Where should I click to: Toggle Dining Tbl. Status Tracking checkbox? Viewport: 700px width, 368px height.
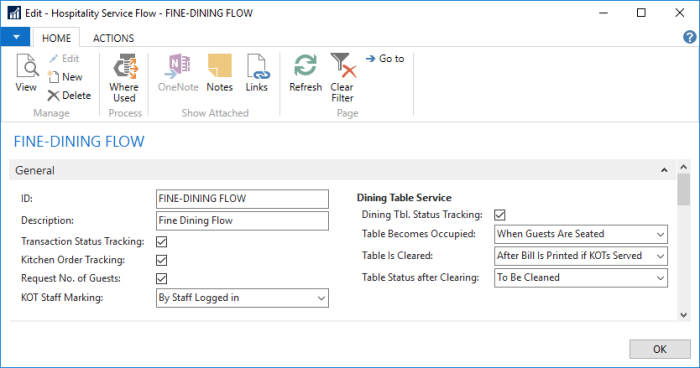tap(500, 215)
